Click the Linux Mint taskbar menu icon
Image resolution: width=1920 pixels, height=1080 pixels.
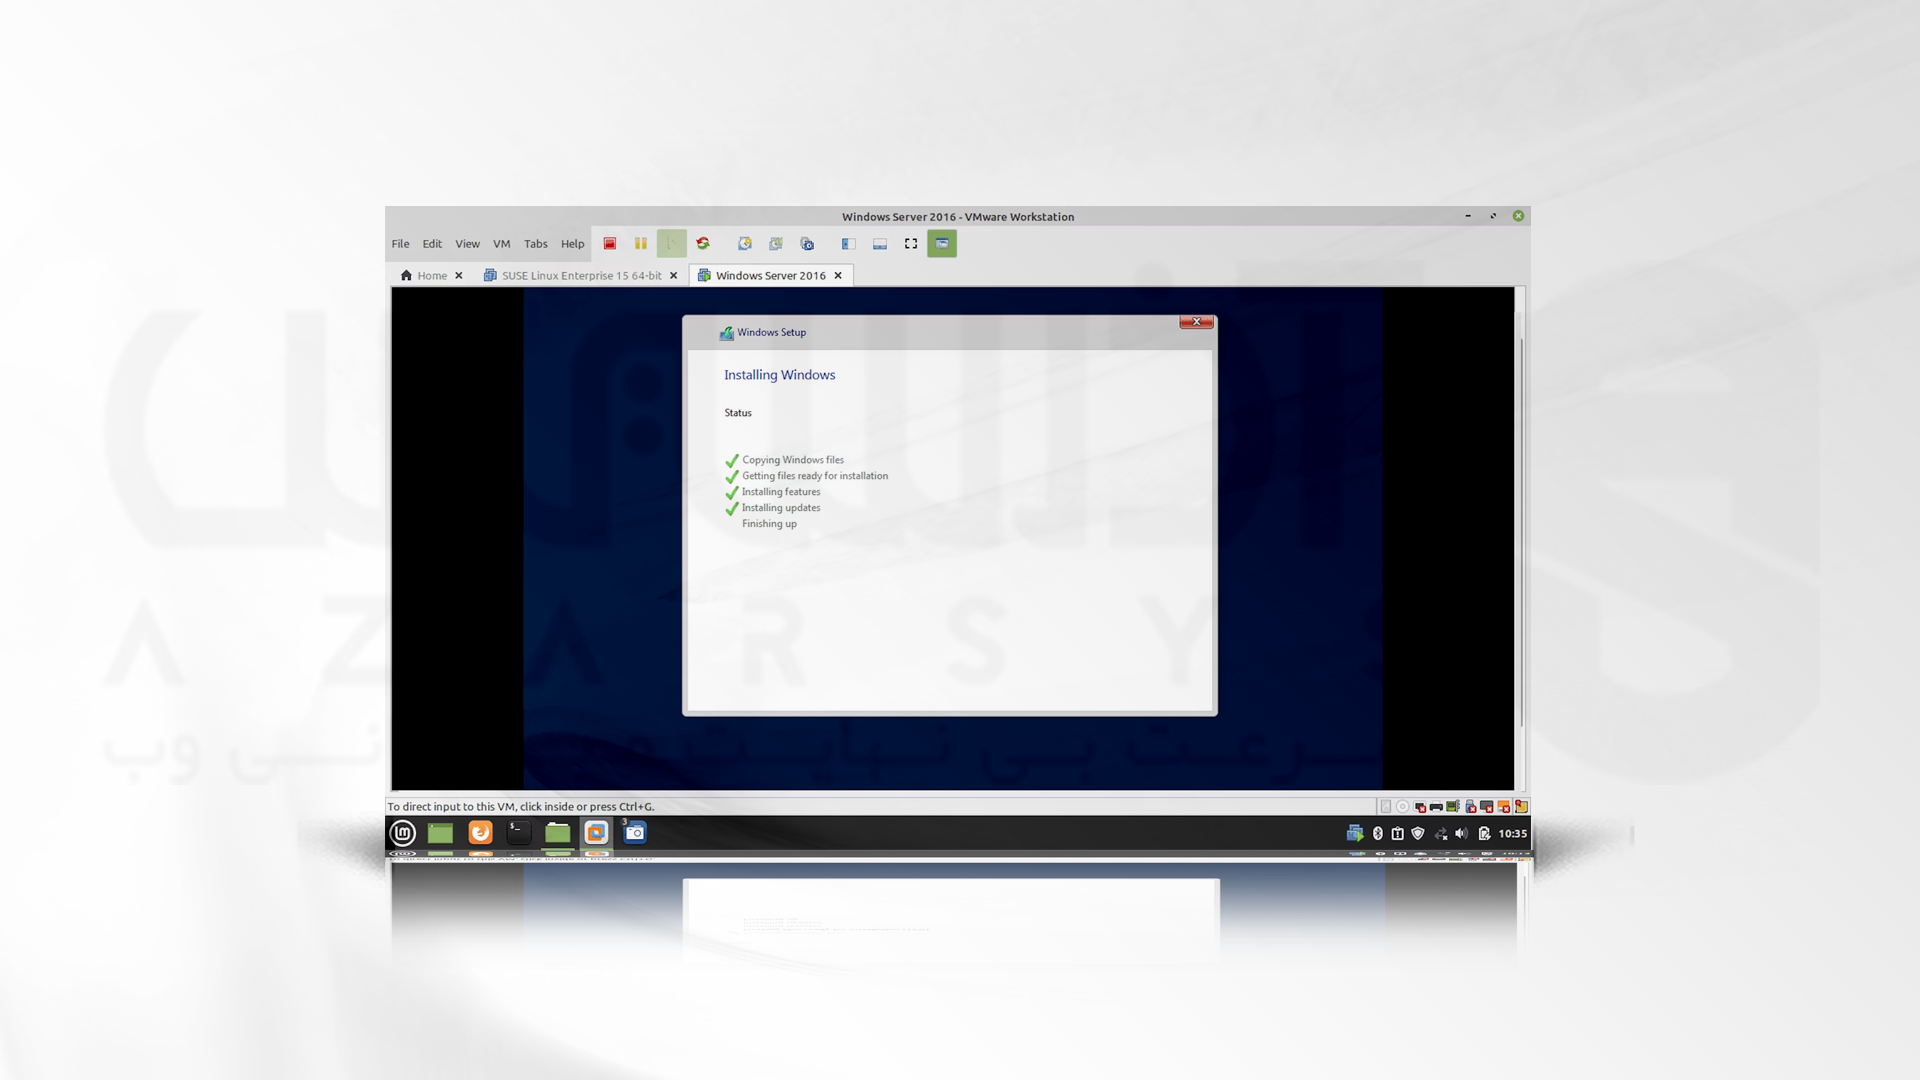tap(401, 832)
